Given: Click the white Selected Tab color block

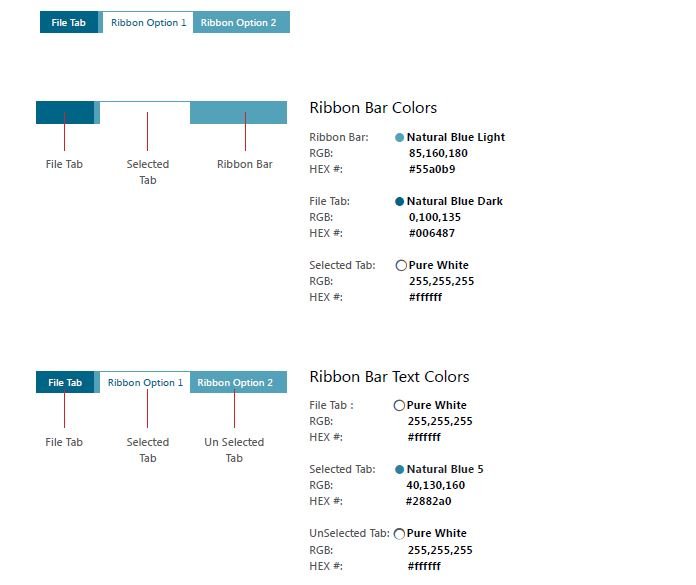Looking at the screenshot, I should (x=145, y=113).
